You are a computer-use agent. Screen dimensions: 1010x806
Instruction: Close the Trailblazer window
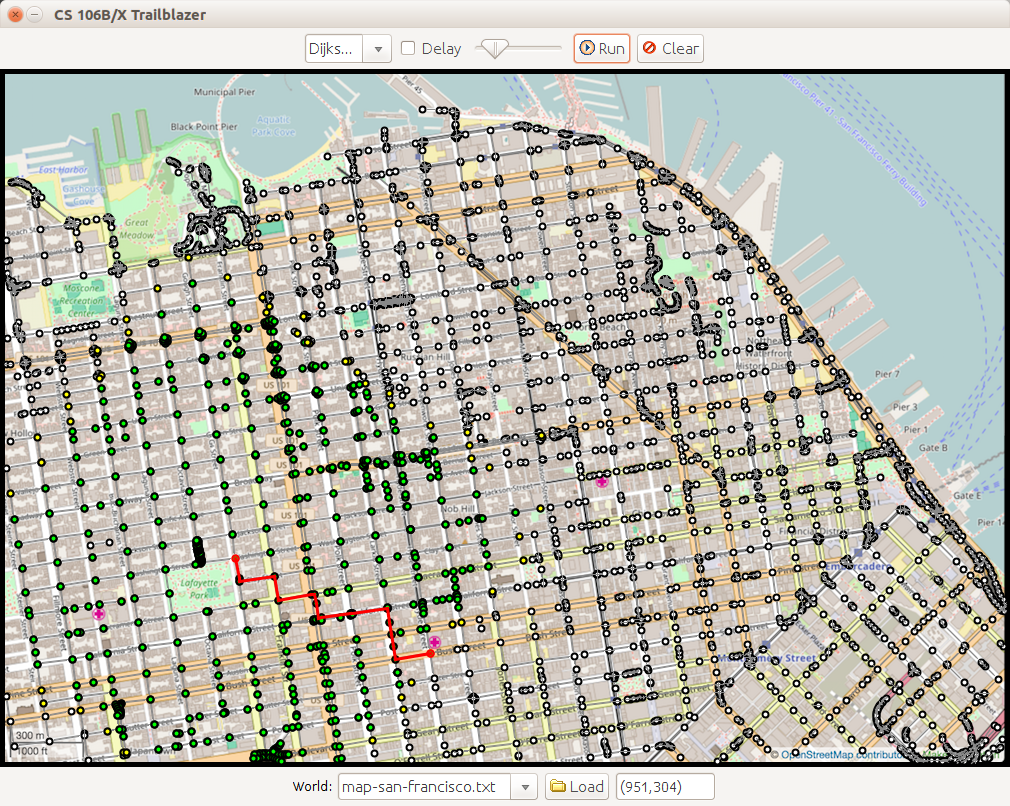[15, 15]
